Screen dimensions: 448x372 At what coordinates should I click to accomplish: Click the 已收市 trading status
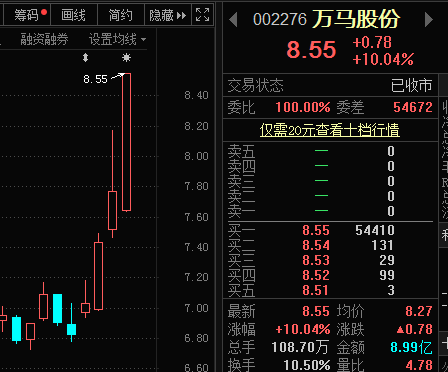coord(412,85)
